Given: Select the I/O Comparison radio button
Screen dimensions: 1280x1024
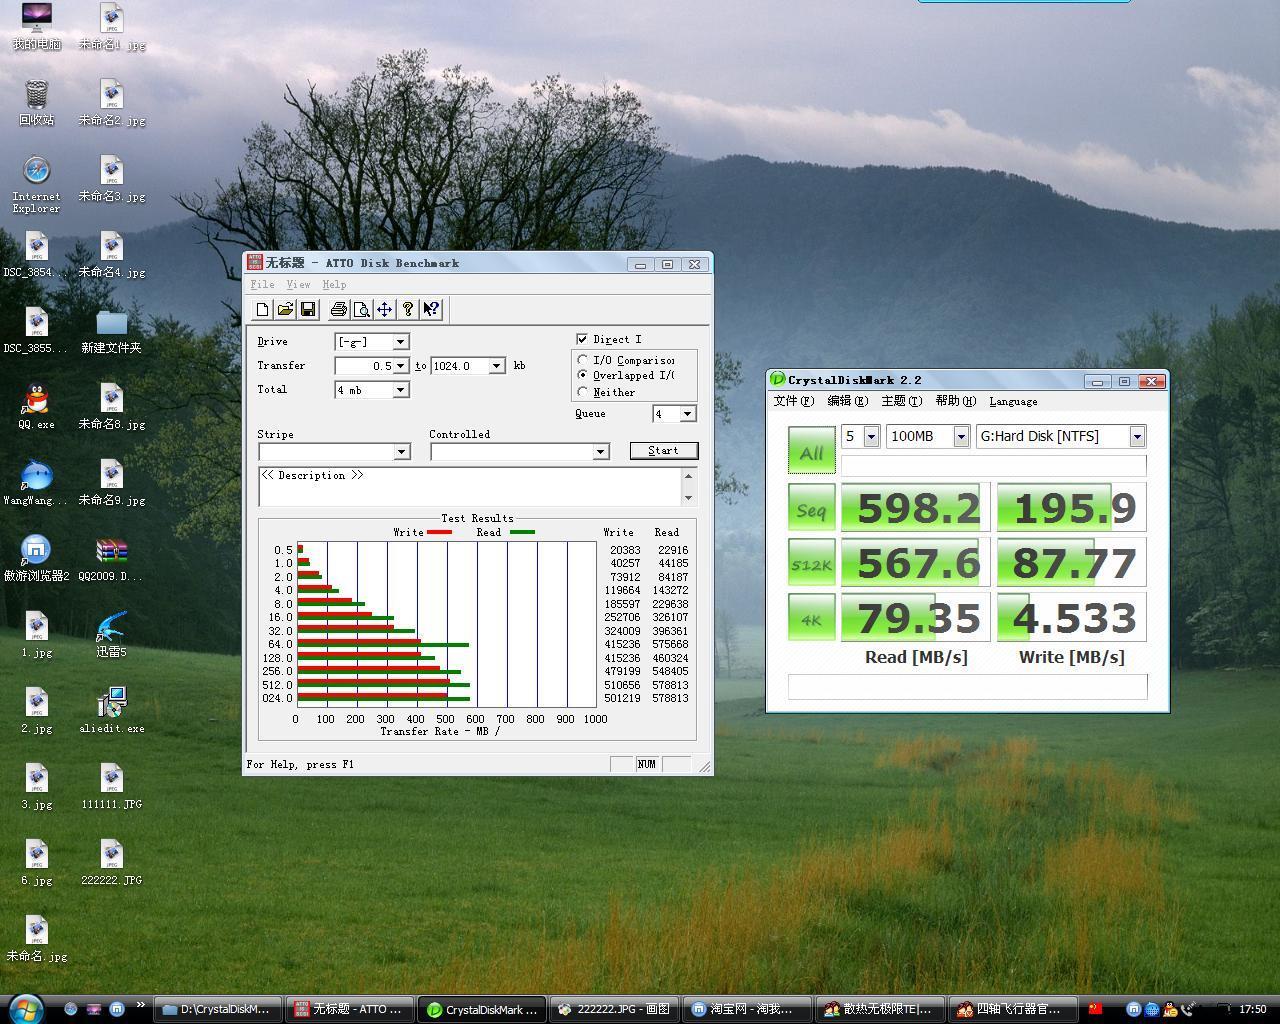Looking at the screenshot, I should pyautogui.click(x=583, y=360).
